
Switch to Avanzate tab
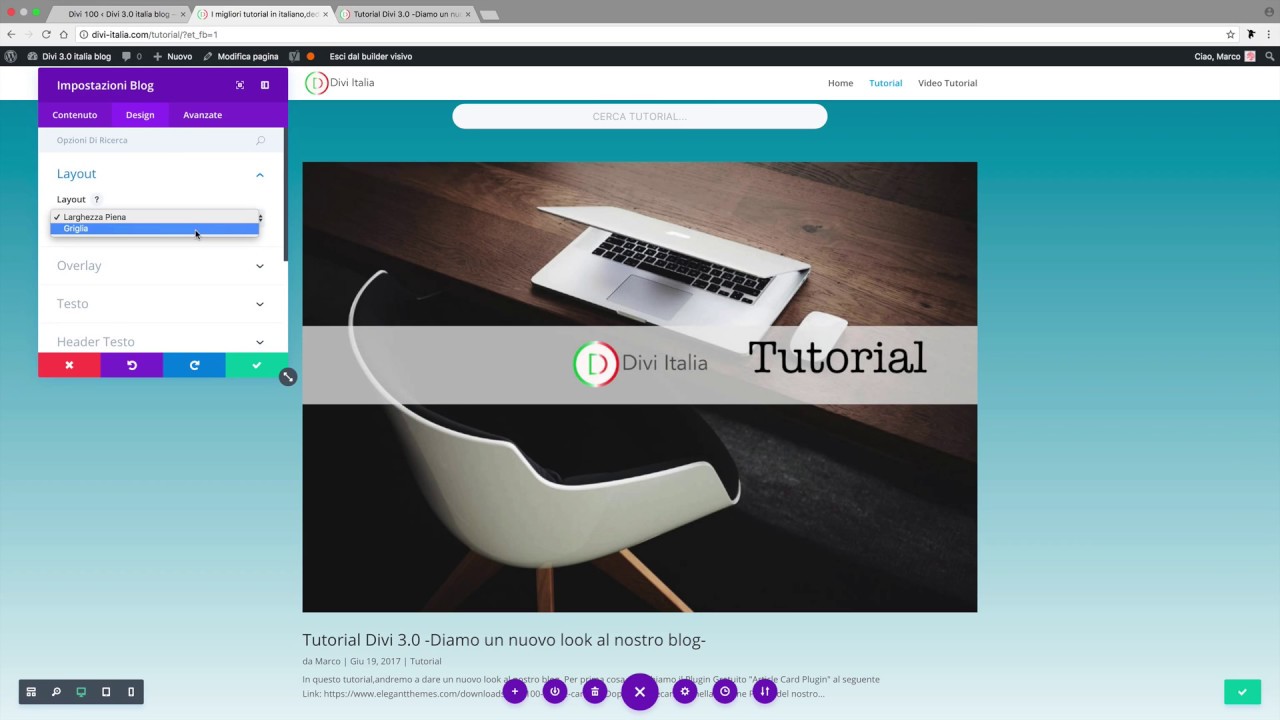[x=202, y=115]
